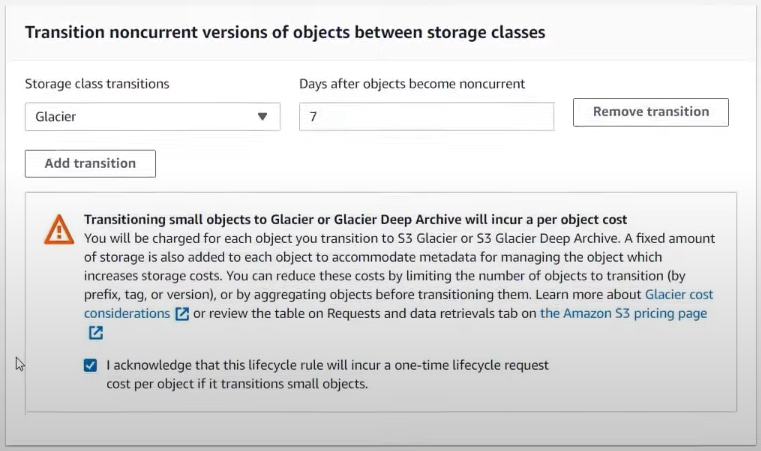Click external link icon below pricing page link
The width and height of the screenshot is (761, 451).
[96, 333]
